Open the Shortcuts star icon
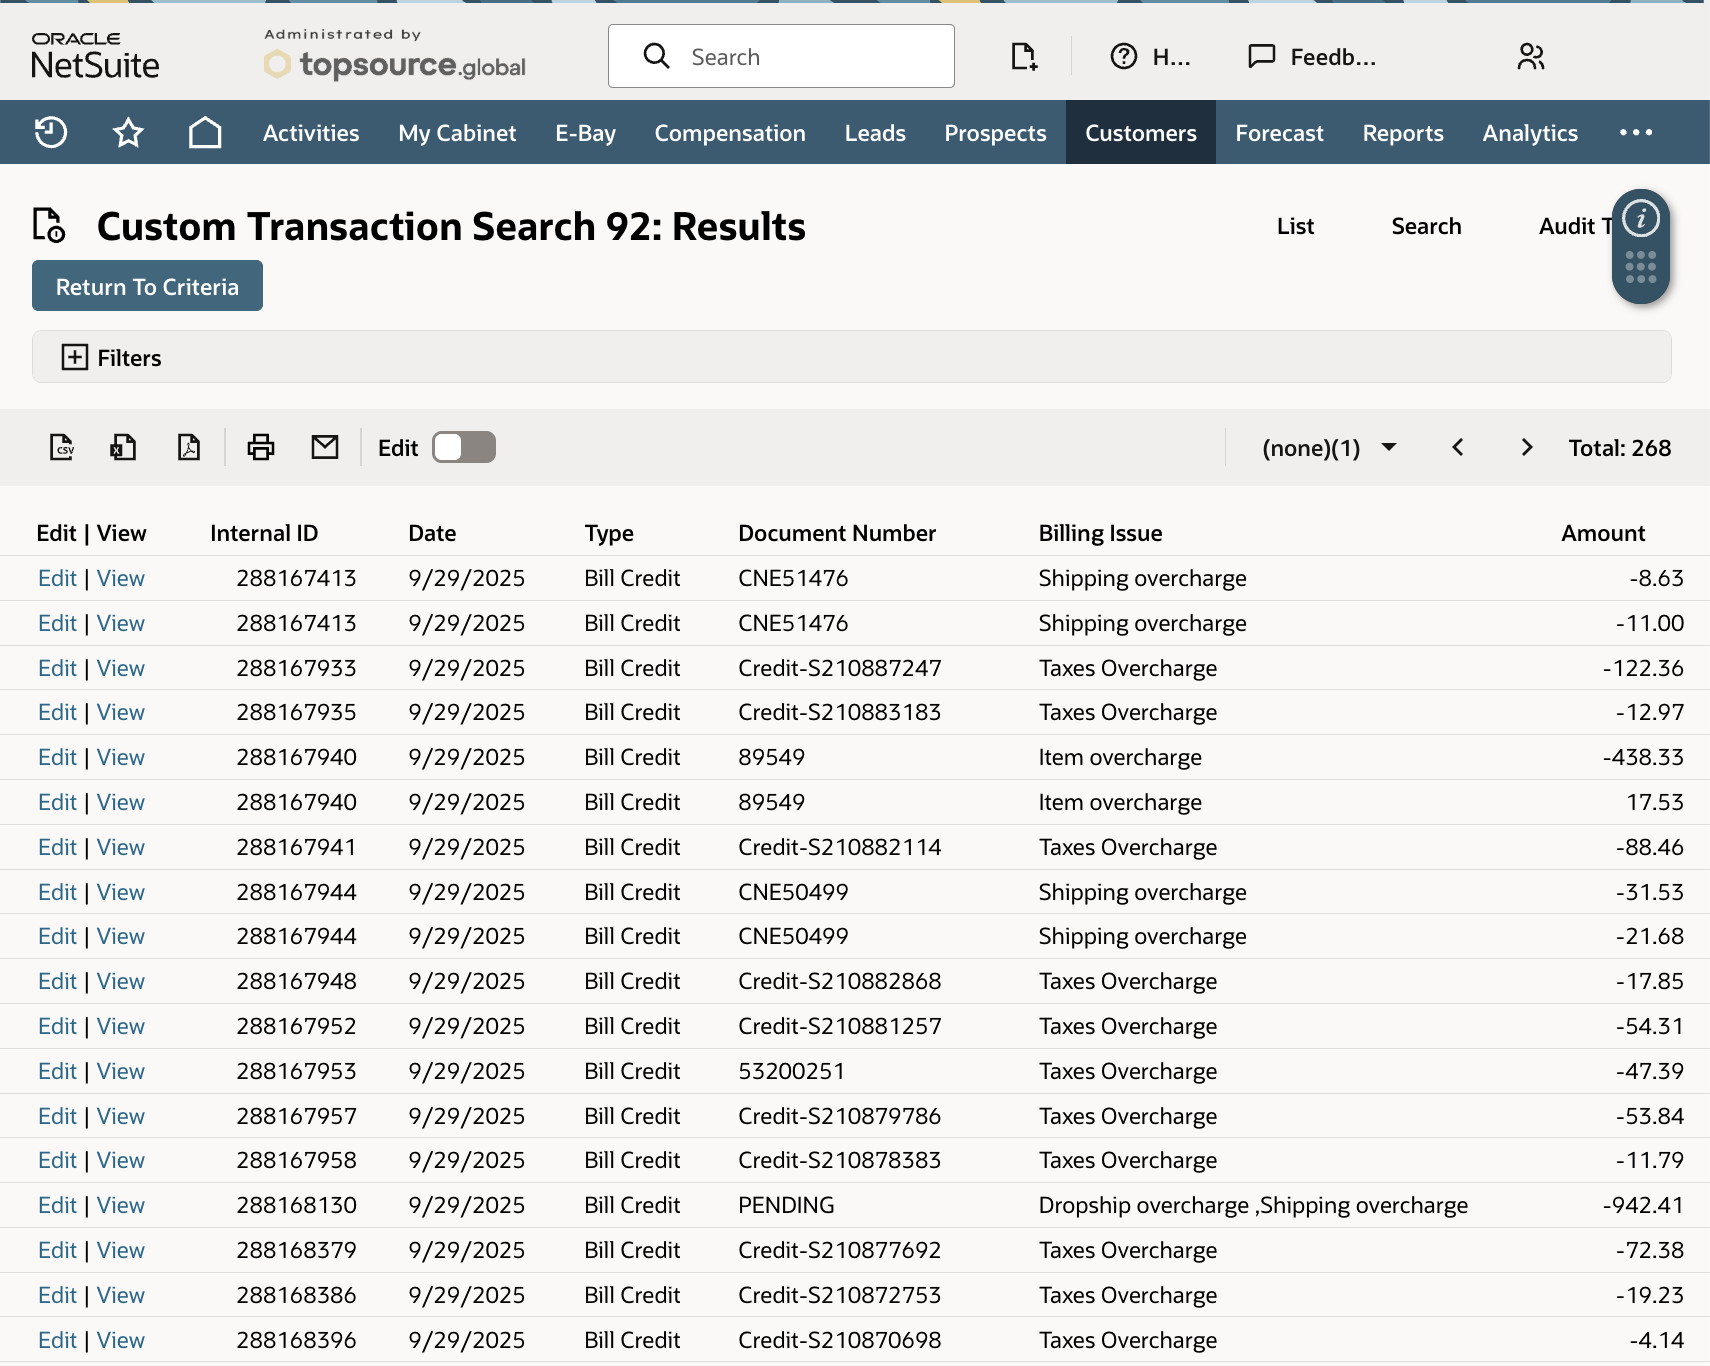This screenshot has width=1710, height=1366. tap(128, 132)
